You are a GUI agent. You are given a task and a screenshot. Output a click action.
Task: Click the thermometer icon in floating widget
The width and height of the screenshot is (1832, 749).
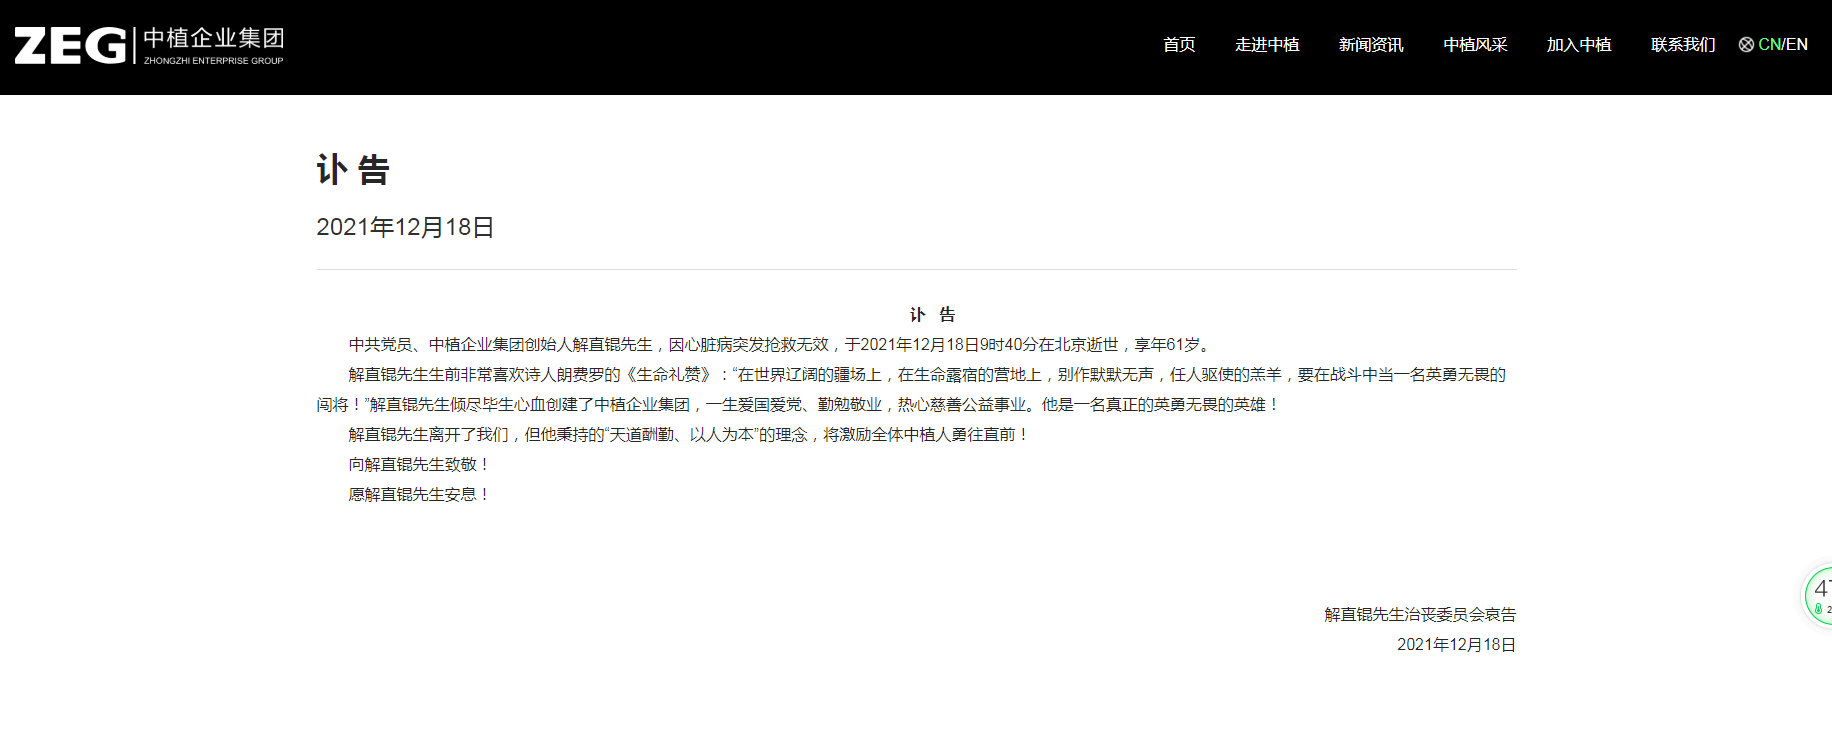[x=1818, y=609]
